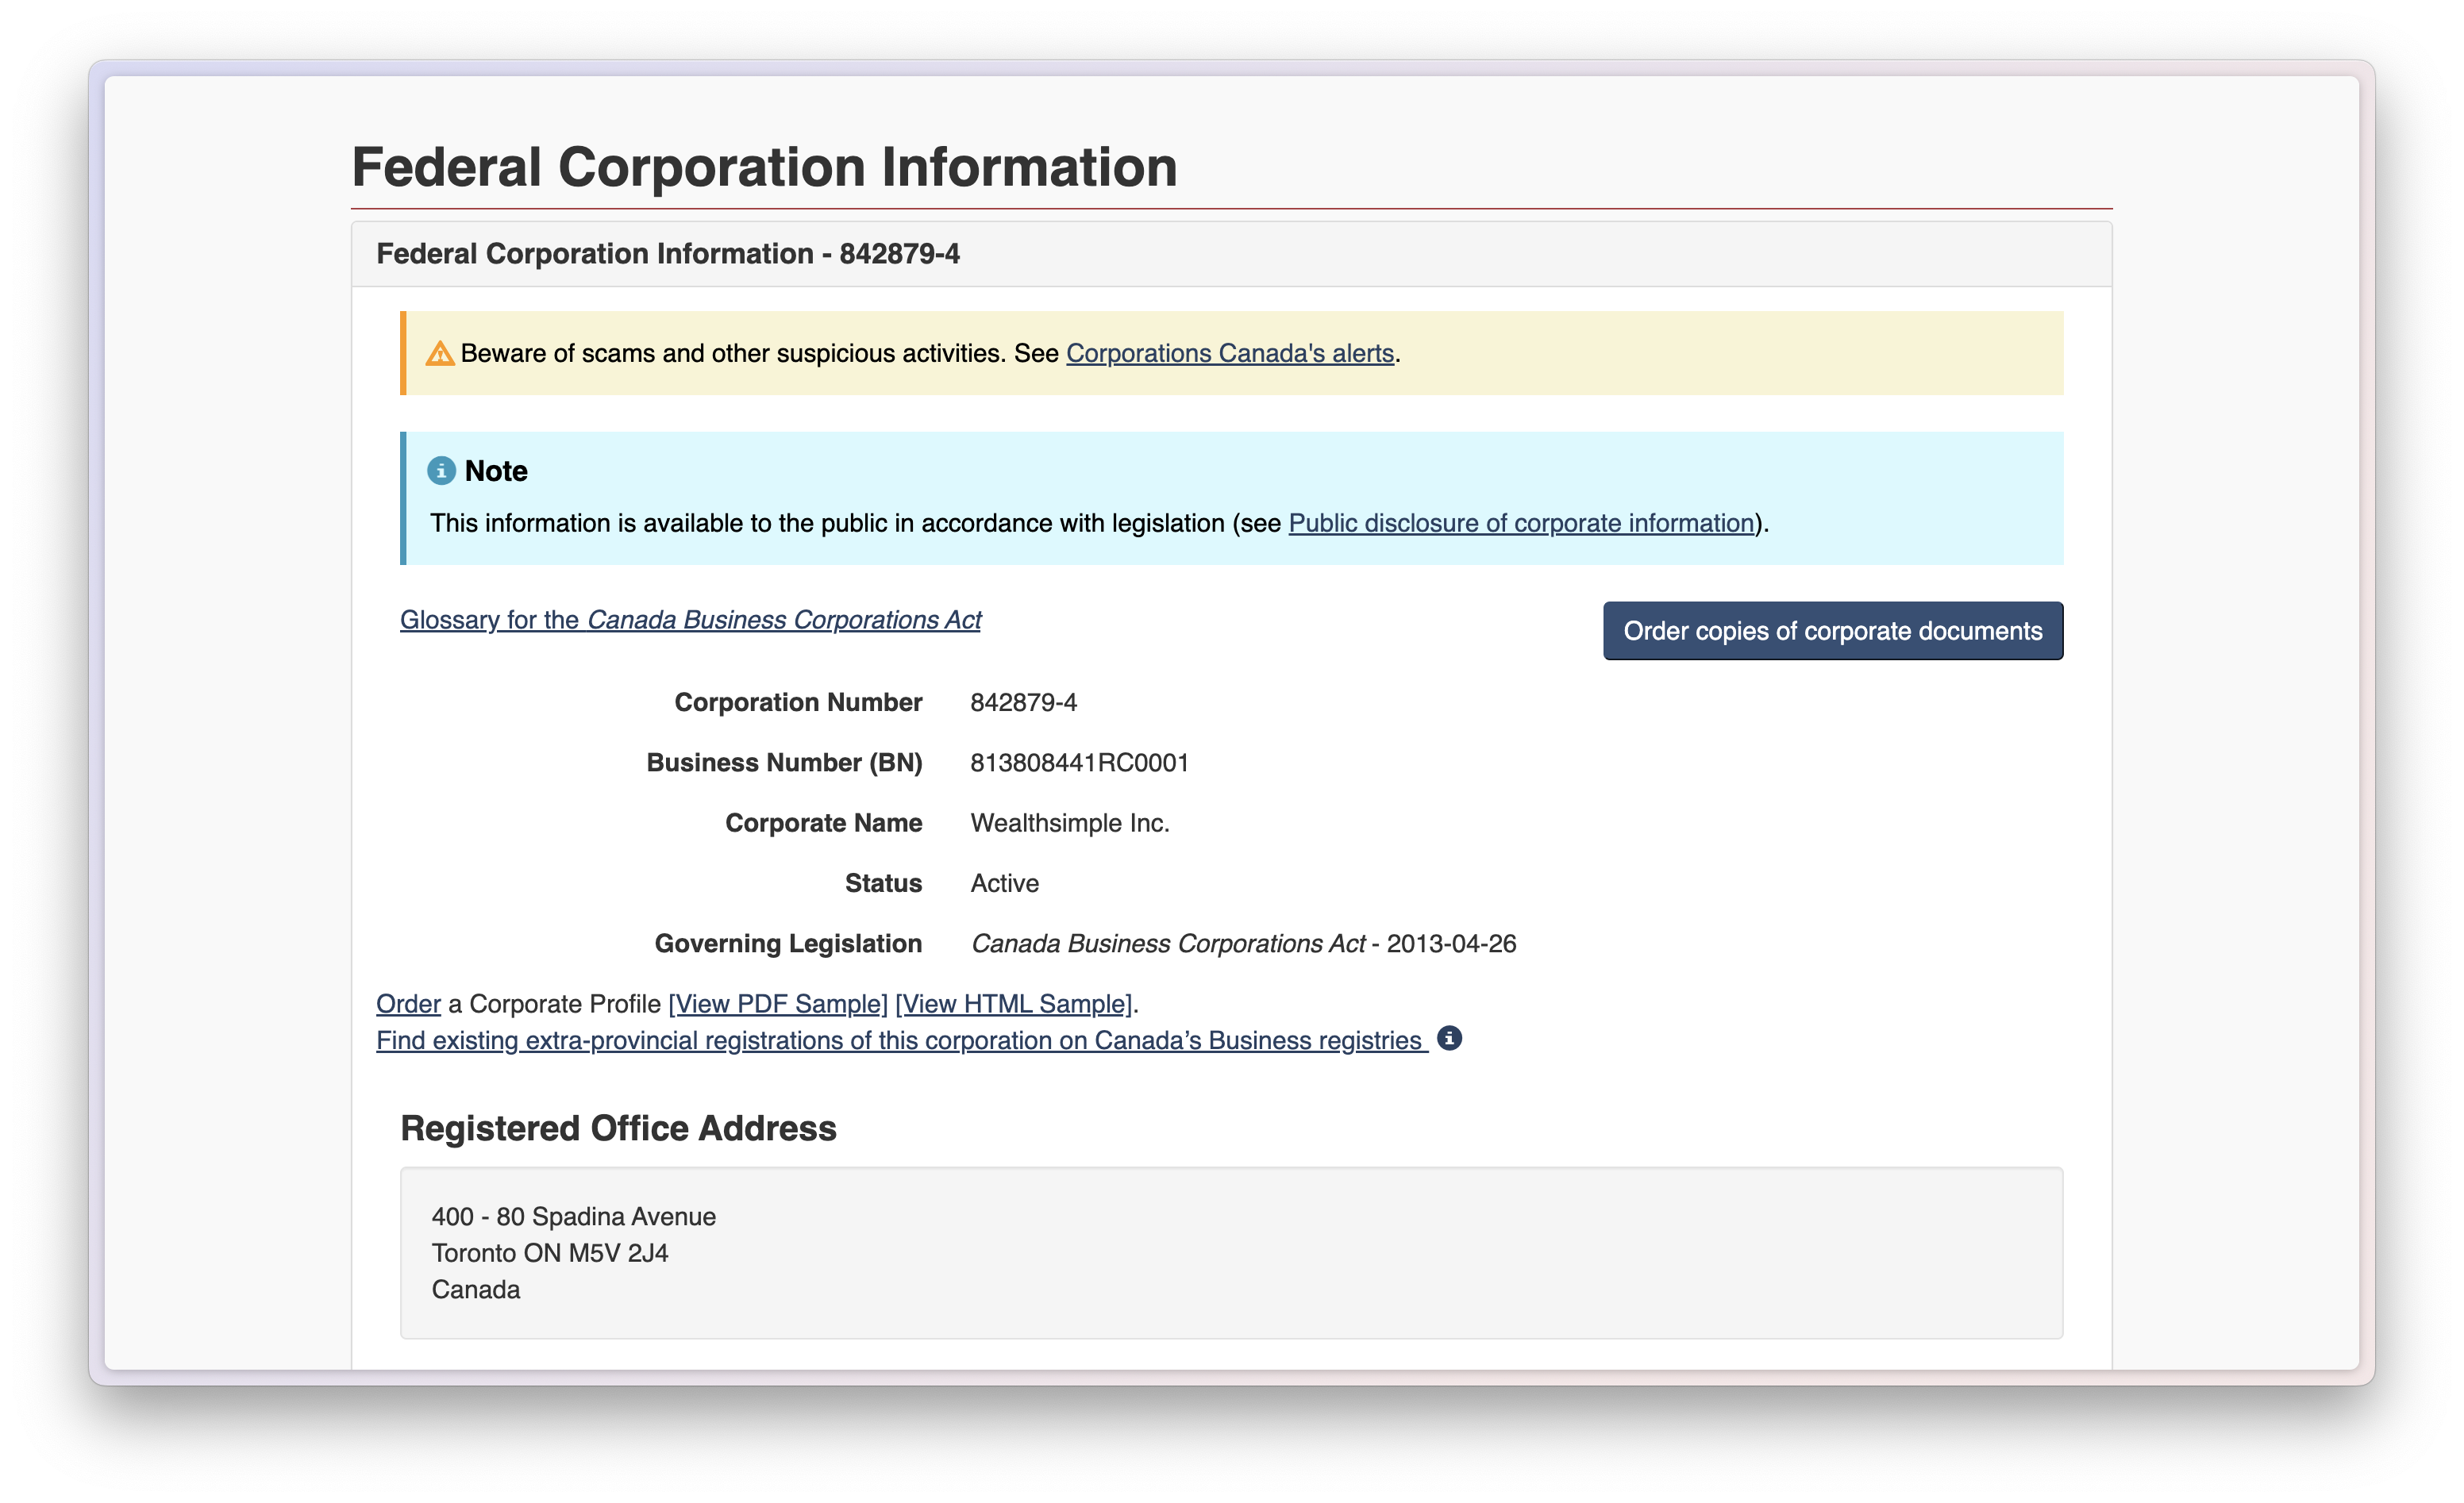Viewport: 2464px width, 1503px height.
Task: Click the Status label
Action: [883, 883]
